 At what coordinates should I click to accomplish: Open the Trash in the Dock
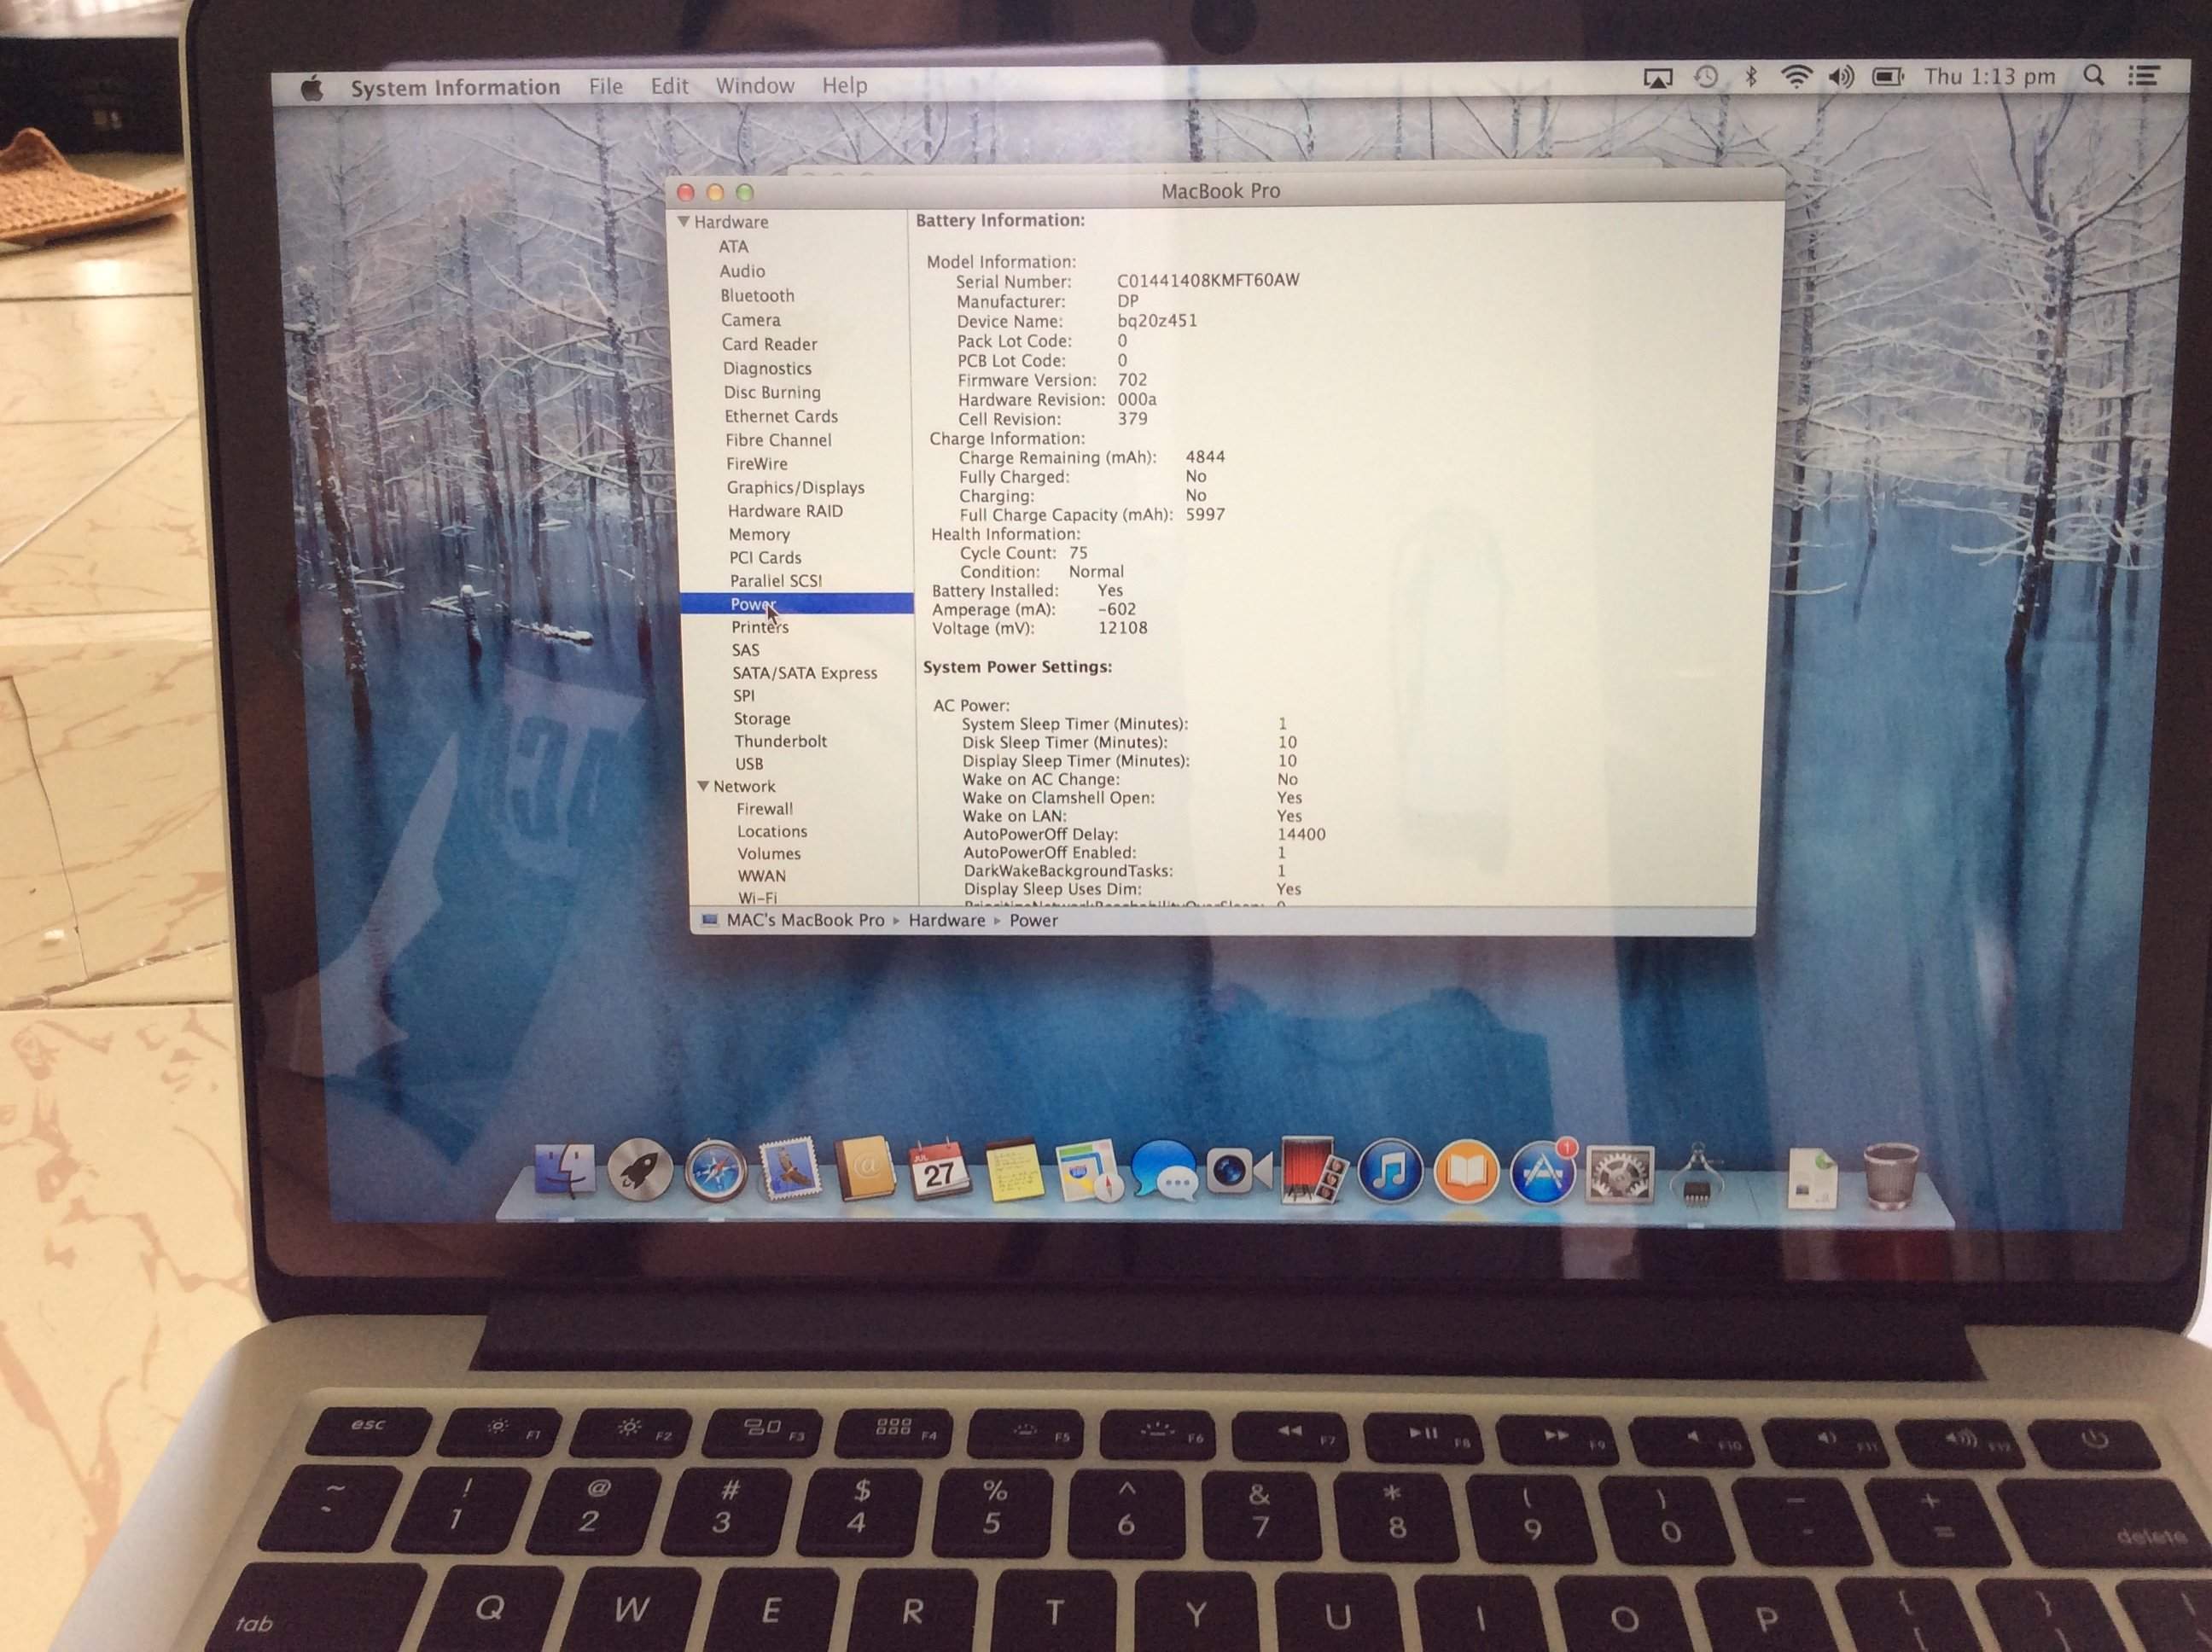[x=1889, y=1176]
